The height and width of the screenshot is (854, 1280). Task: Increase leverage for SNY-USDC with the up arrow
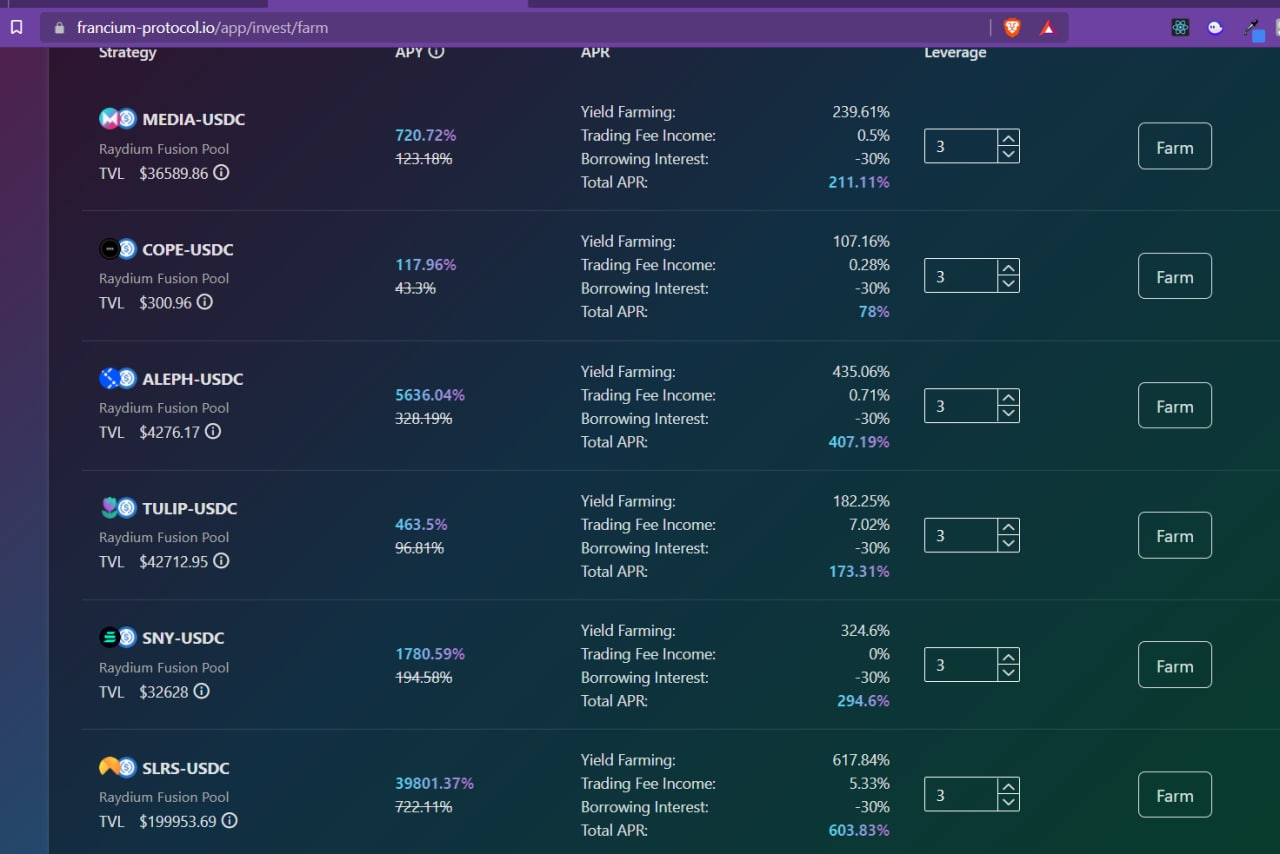pyautogui.click(x=1008, y=657)
